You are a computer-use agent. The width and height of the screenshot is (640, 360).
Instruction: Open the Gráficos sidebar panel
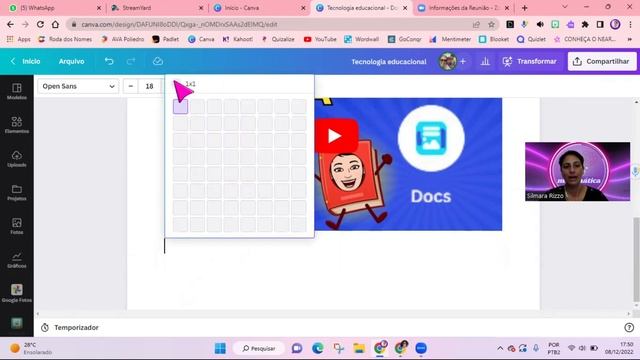point(17,260)
